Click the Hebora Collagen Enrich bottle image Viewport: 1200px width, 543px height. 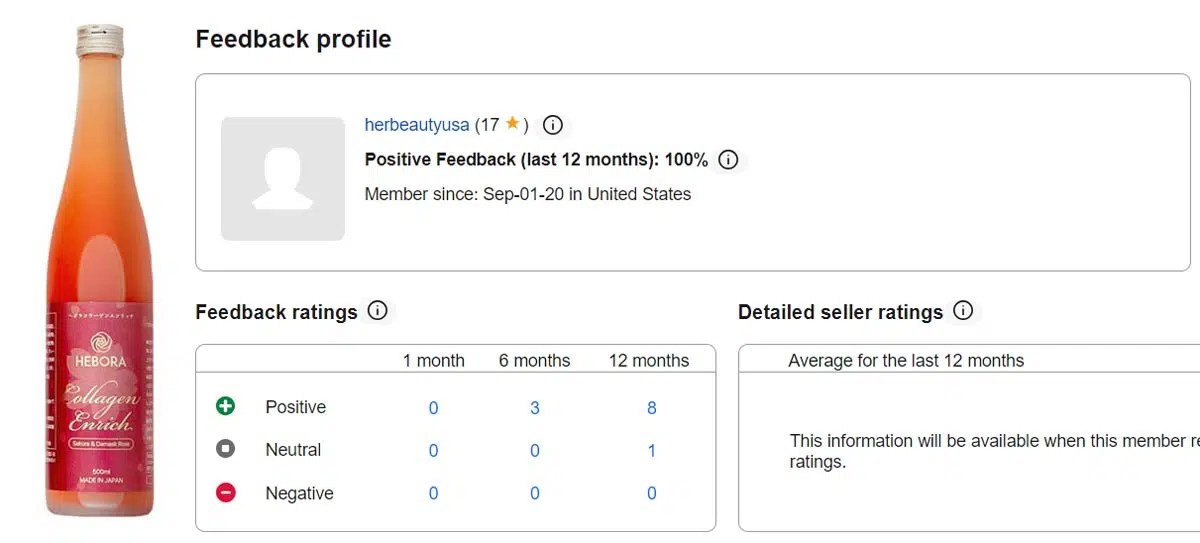pyautogui.click(x=99, y=271)
